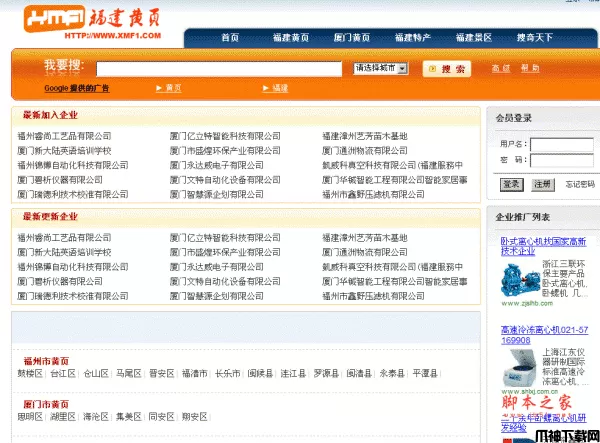Select 长乐市 link

(x=228, y=373)
